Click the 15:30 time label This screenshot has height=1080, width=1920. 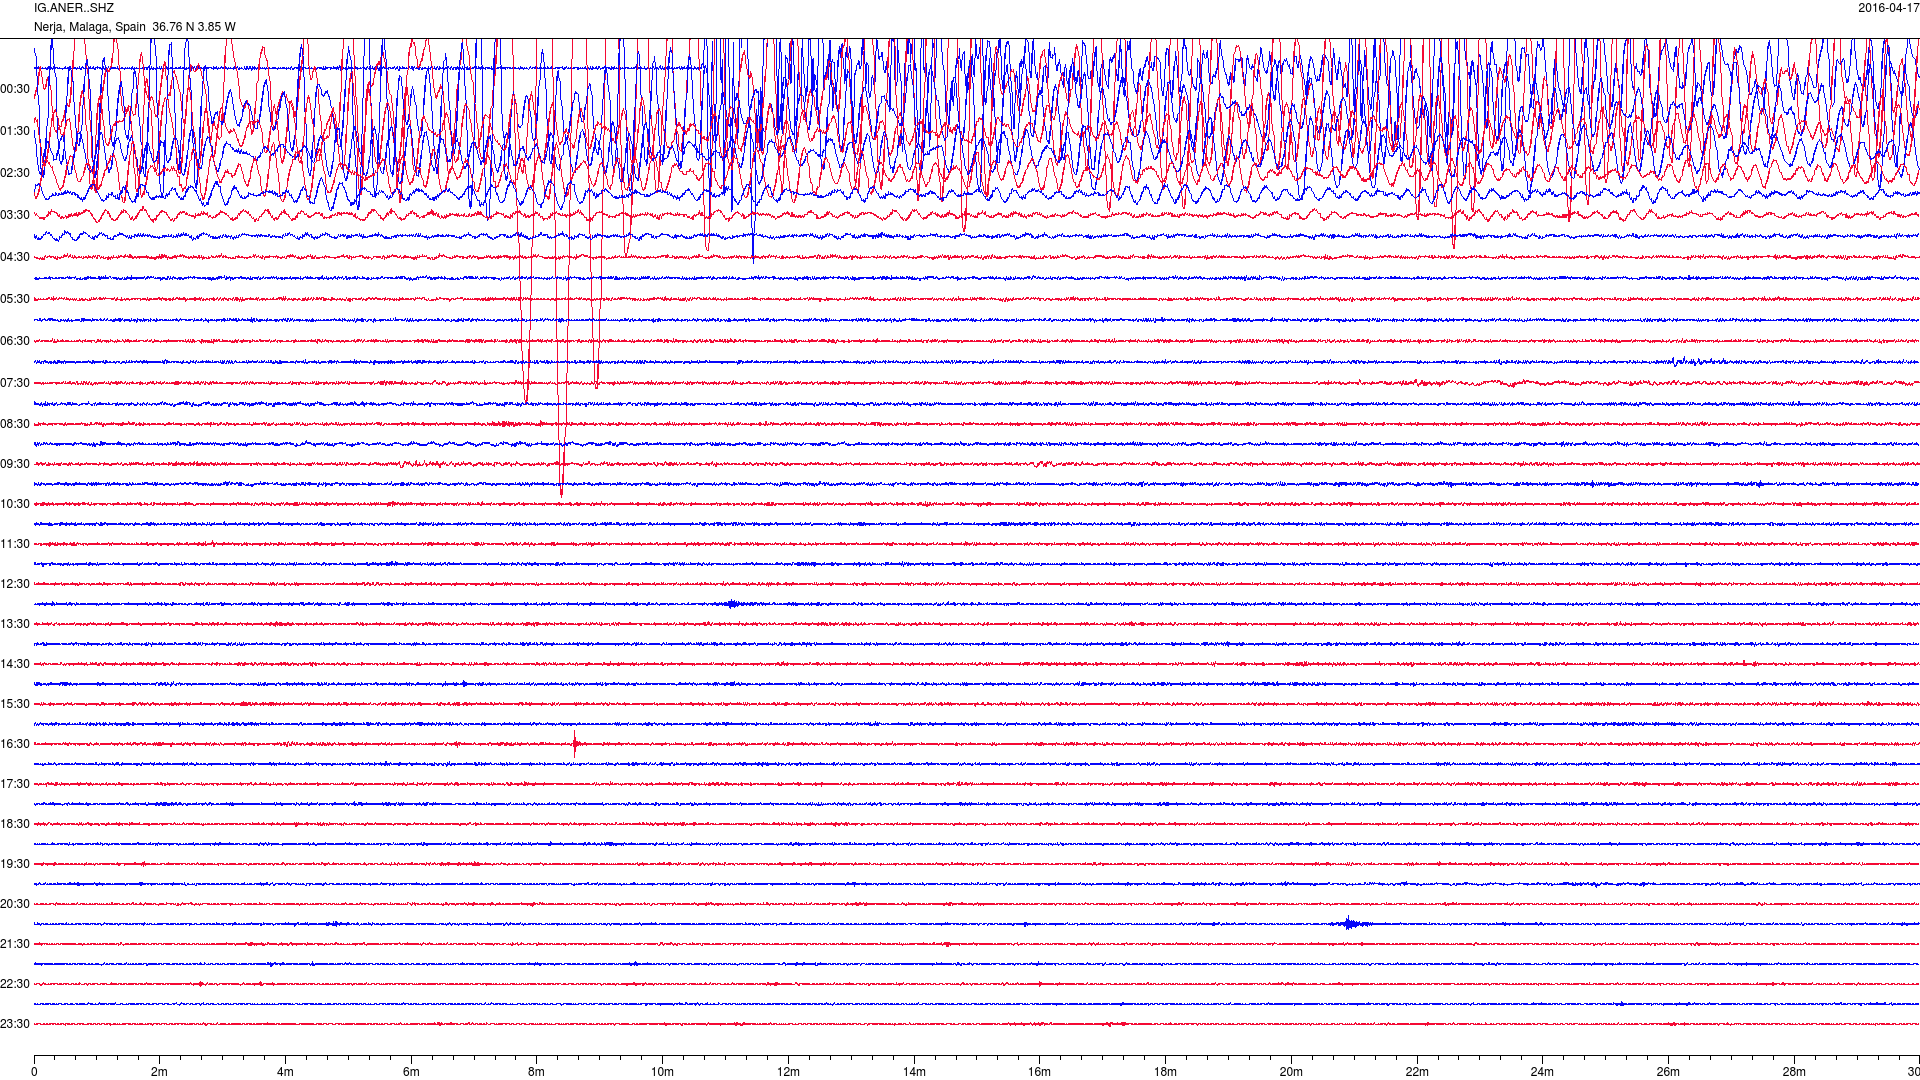click(x=15, y=704)
